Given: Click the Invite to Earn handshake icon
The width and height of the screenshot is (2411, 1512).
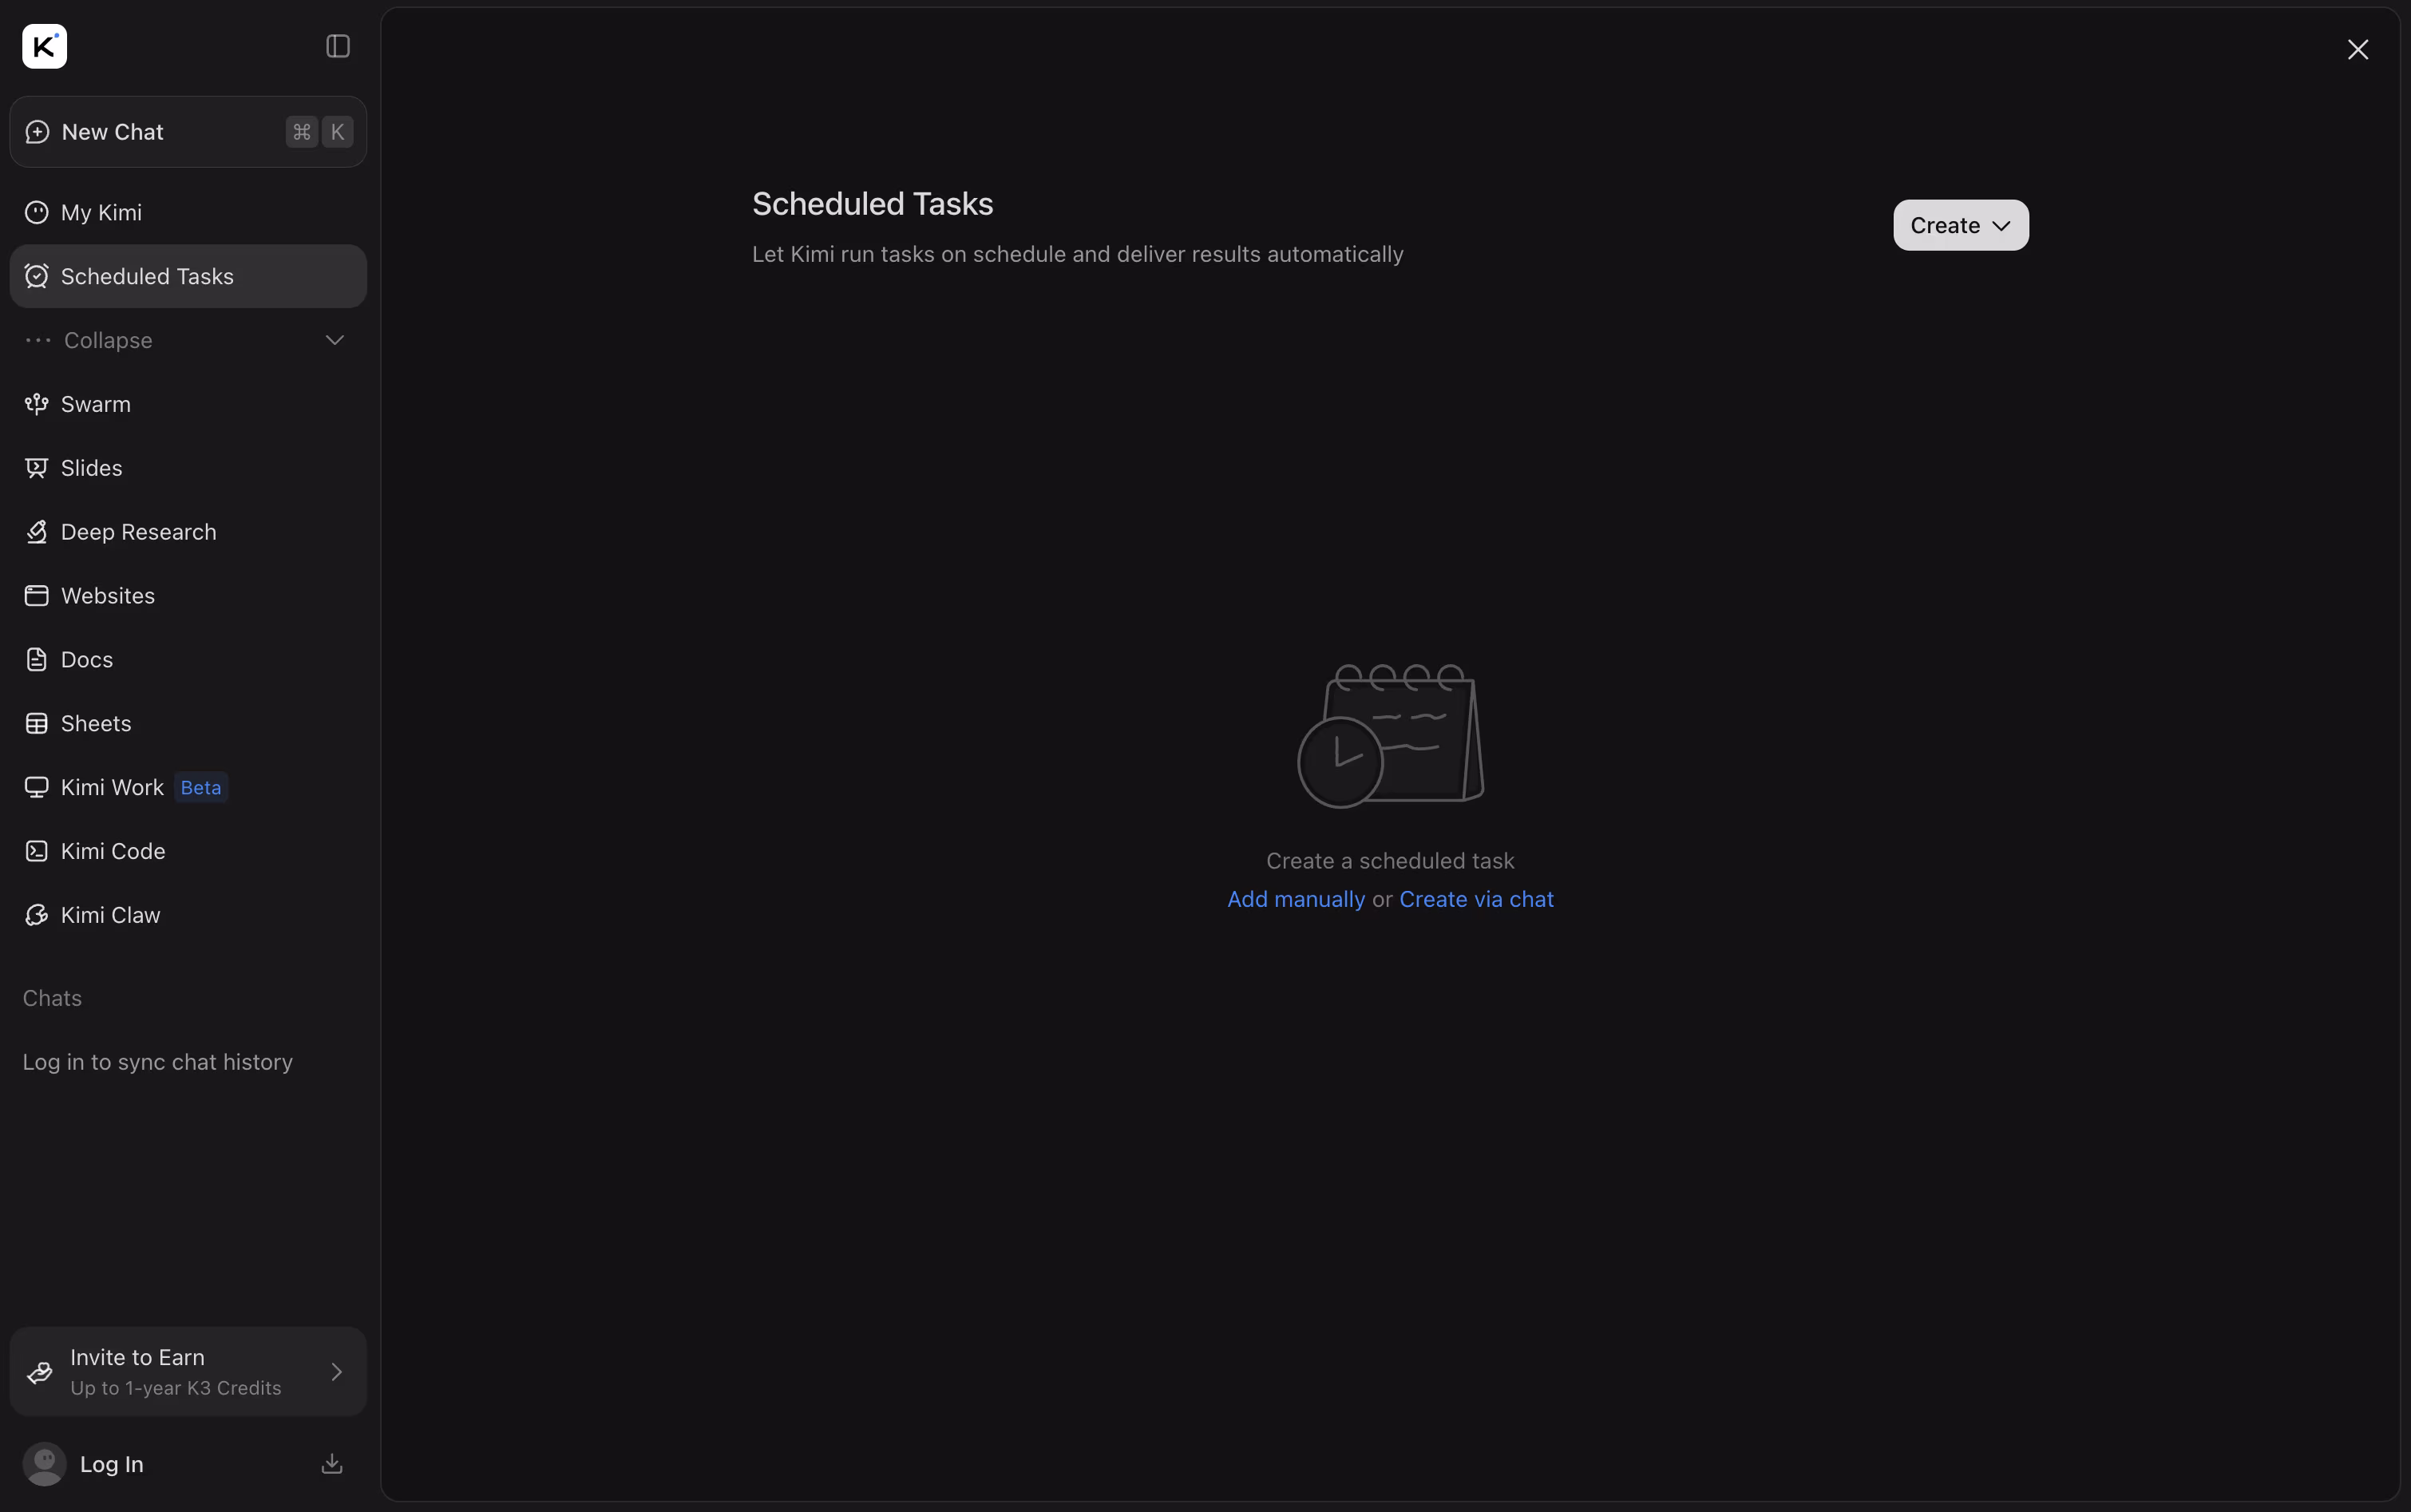Looking at the screenshot, I should (x=40, y=1372).
